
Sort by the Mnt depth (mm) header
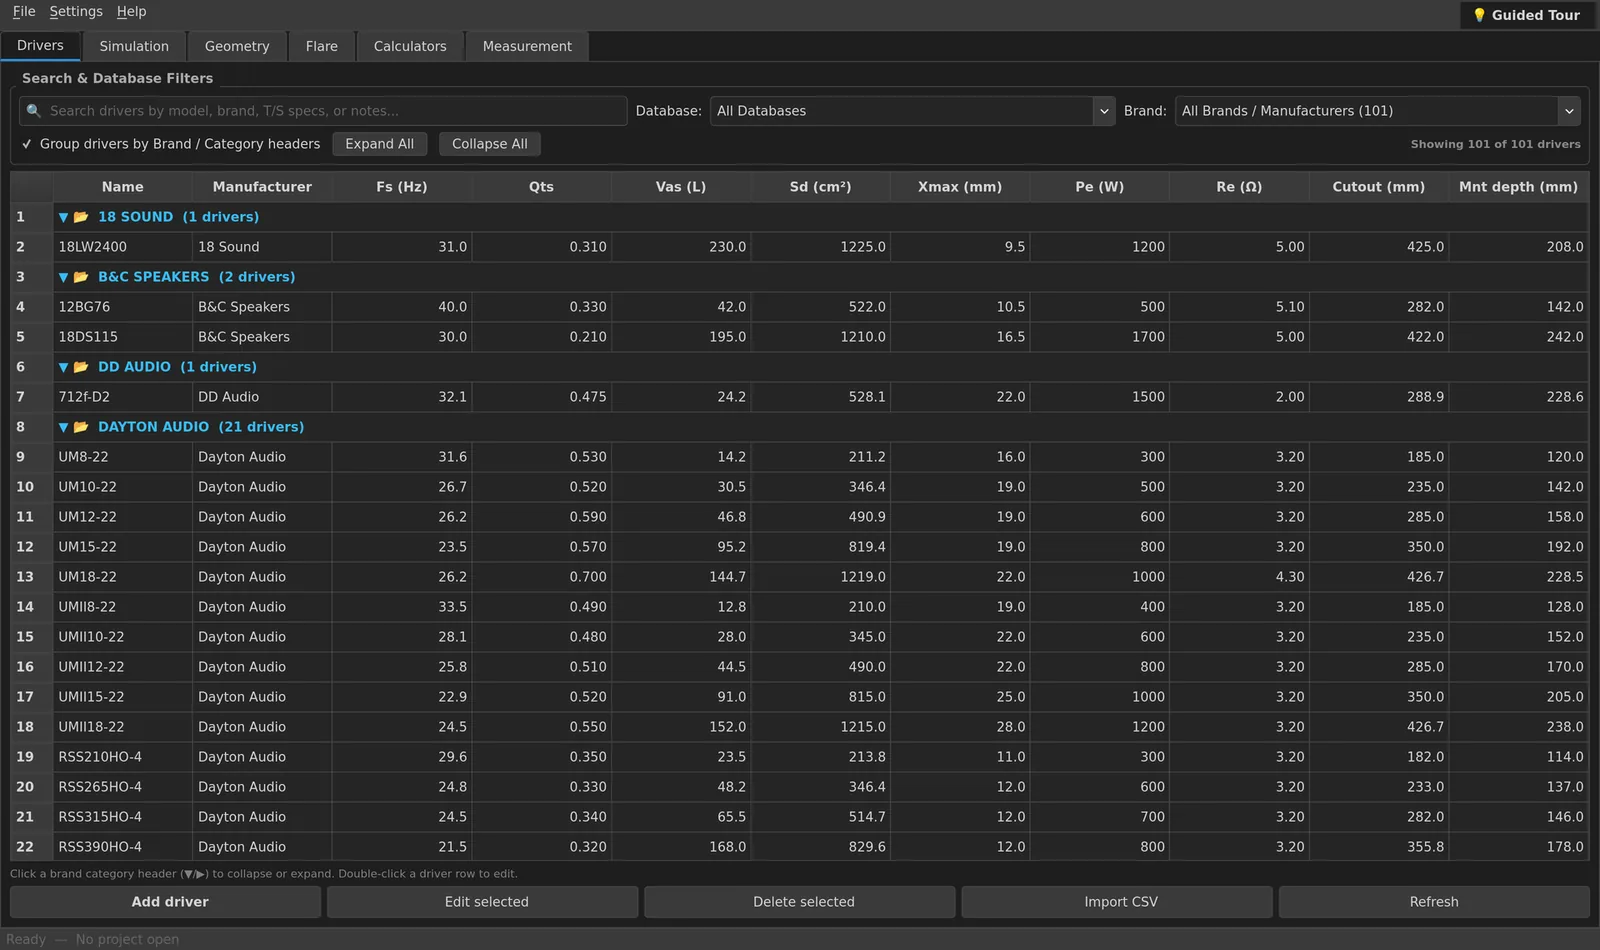pyautogui.click(x=1518, y=187)
